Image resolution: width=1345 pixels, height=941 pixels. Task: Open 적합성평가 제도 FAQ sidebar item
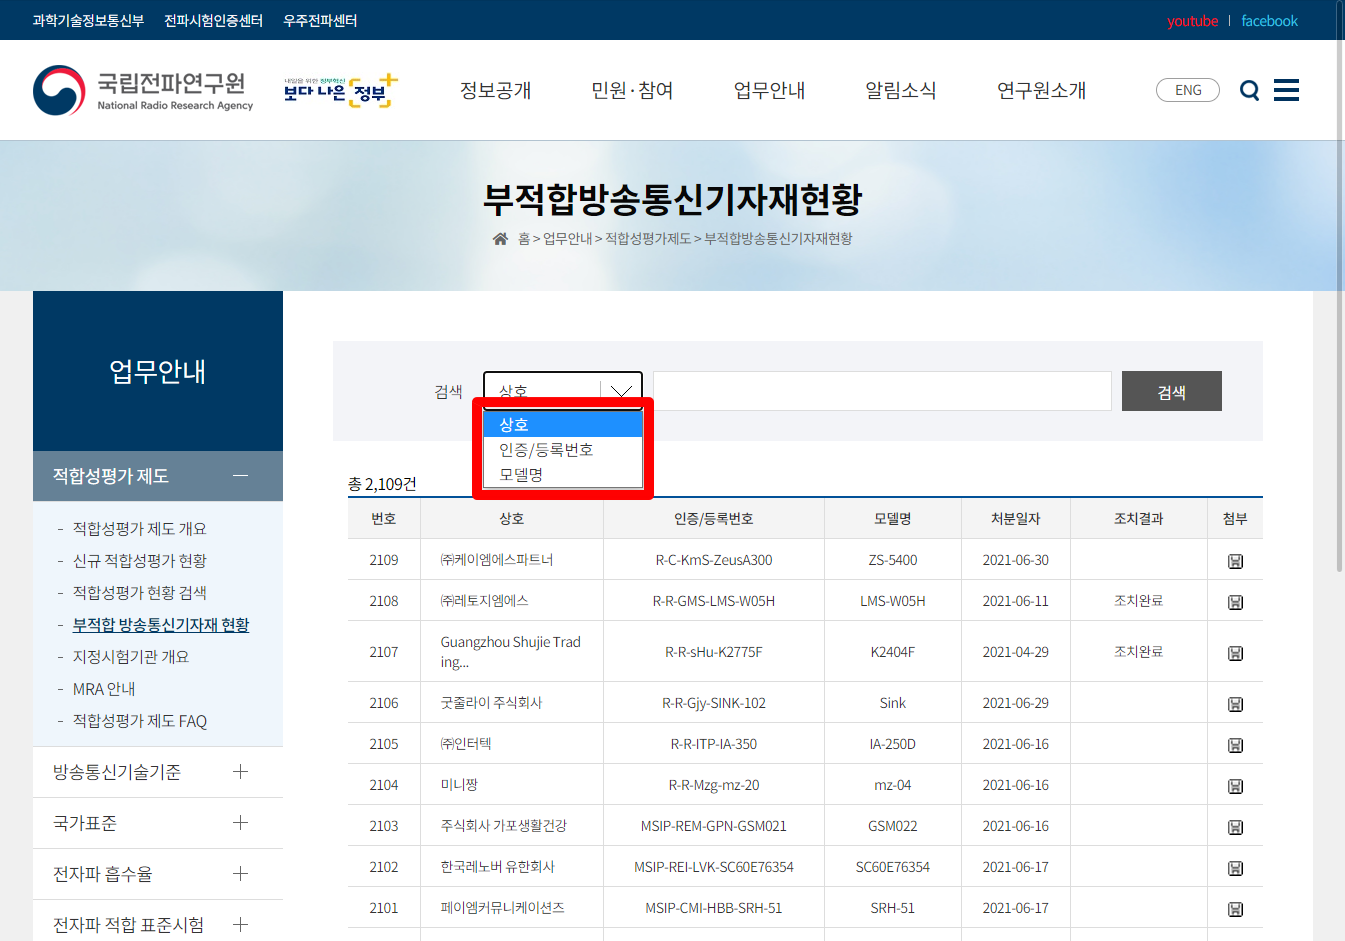tap(140, 721)
